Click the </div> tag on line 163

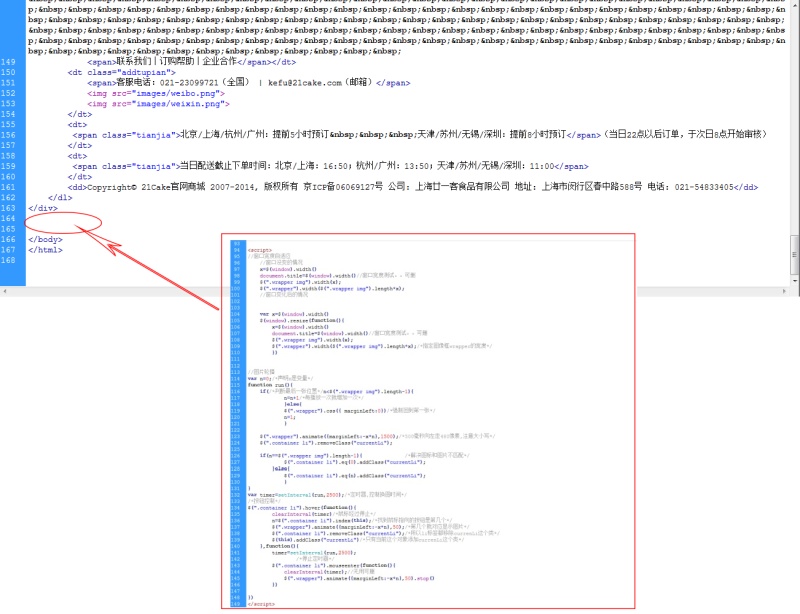(x=43, y=208)
